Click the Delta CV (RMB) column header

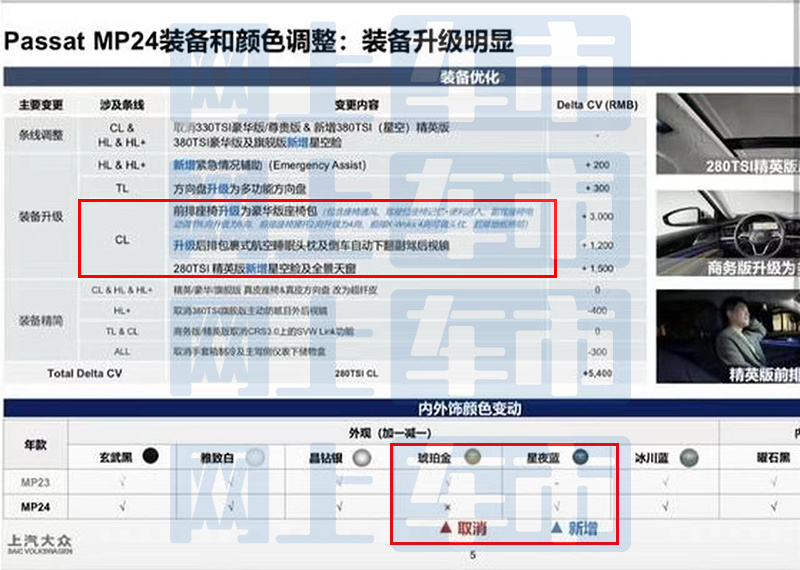click(597, 105)
